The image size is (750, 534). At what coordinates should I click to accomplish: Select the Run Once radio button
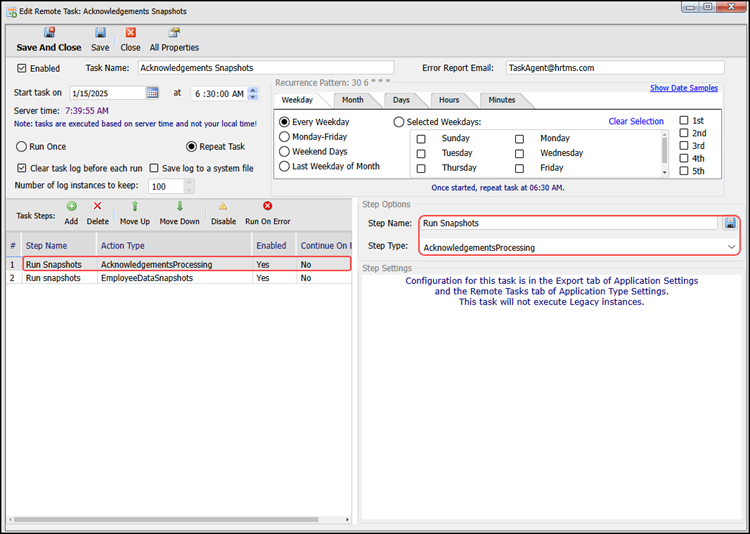pos(22,146)
